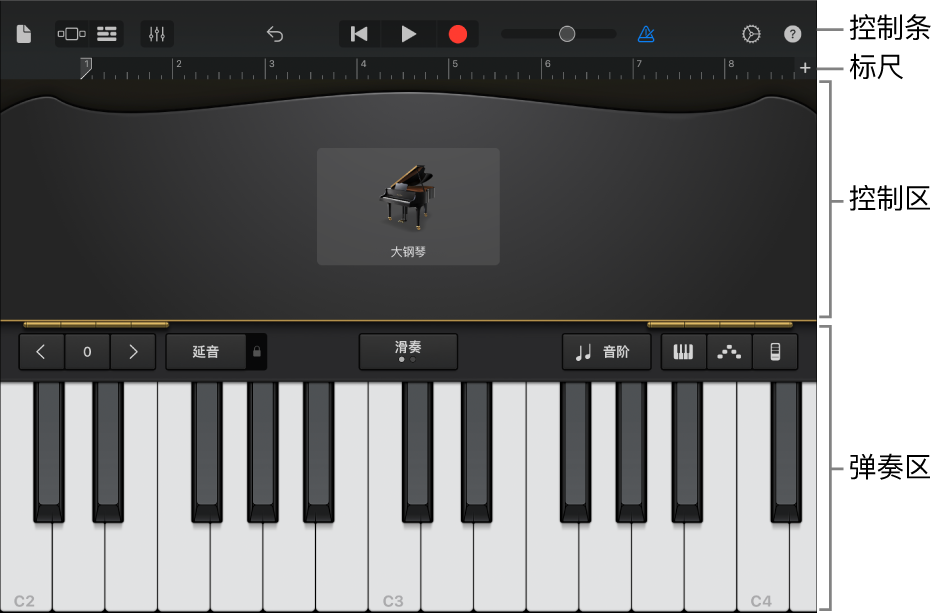Select the 大钢琴 instrument thumbnail
The image size is (952, 614).
pyautogui.click(x=408, y=206)
